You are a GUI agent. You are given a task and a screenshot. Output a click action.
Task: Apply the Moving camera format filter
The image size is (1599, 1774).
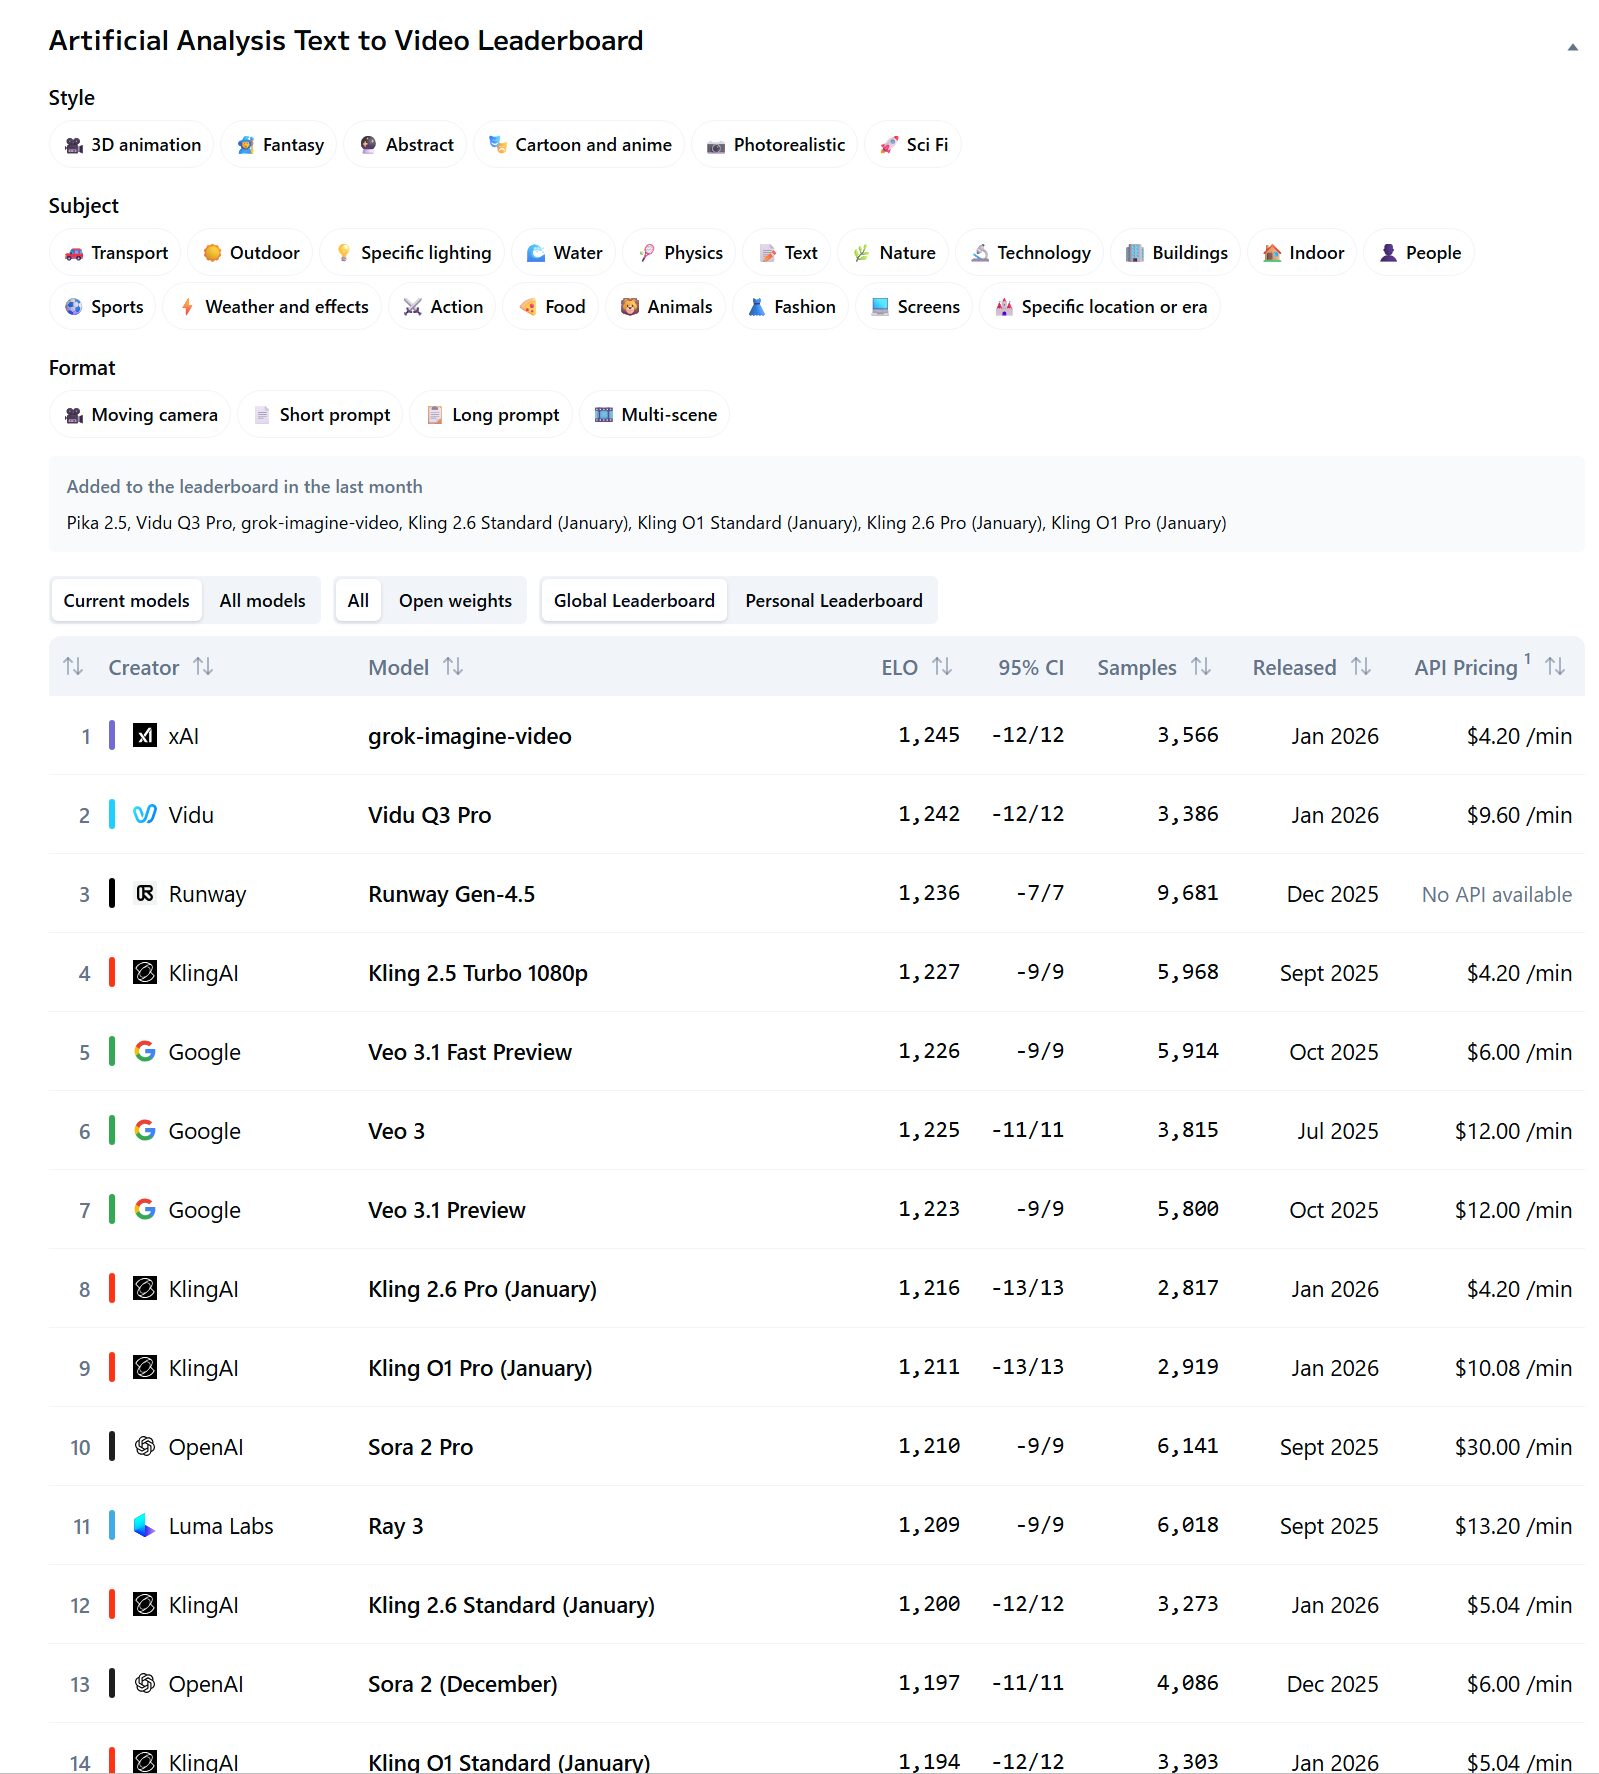(x=140, y=415)
